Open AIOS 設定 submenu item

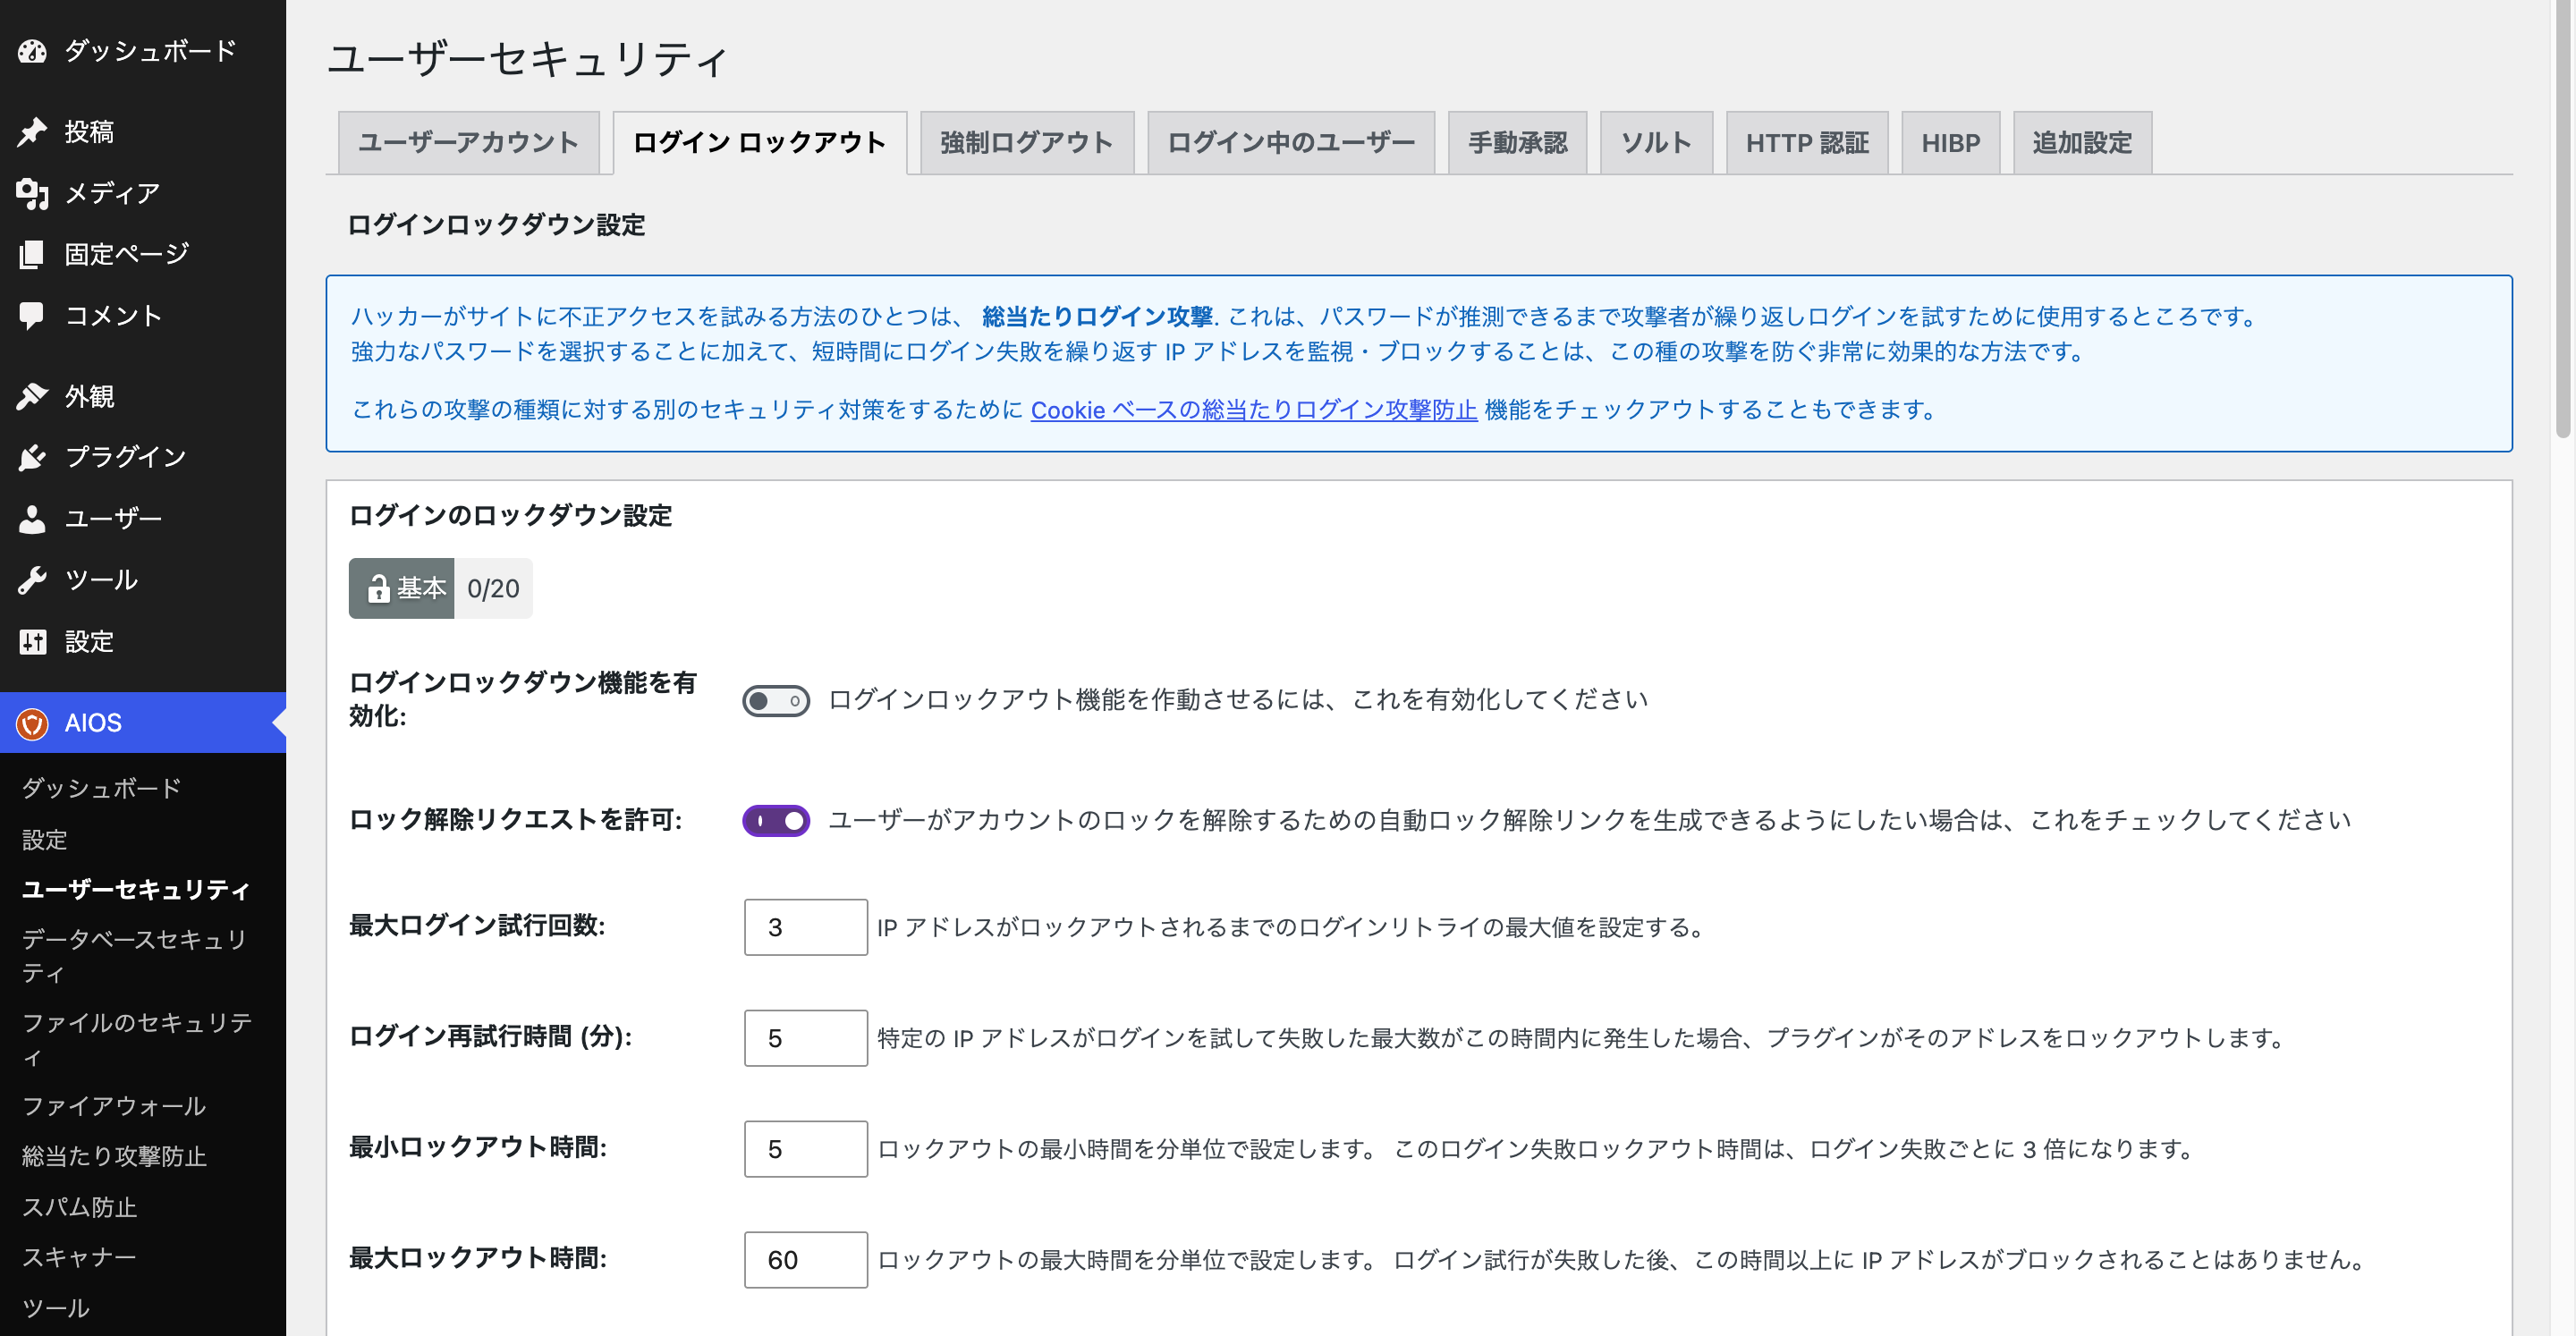click(x=45, y=840)
